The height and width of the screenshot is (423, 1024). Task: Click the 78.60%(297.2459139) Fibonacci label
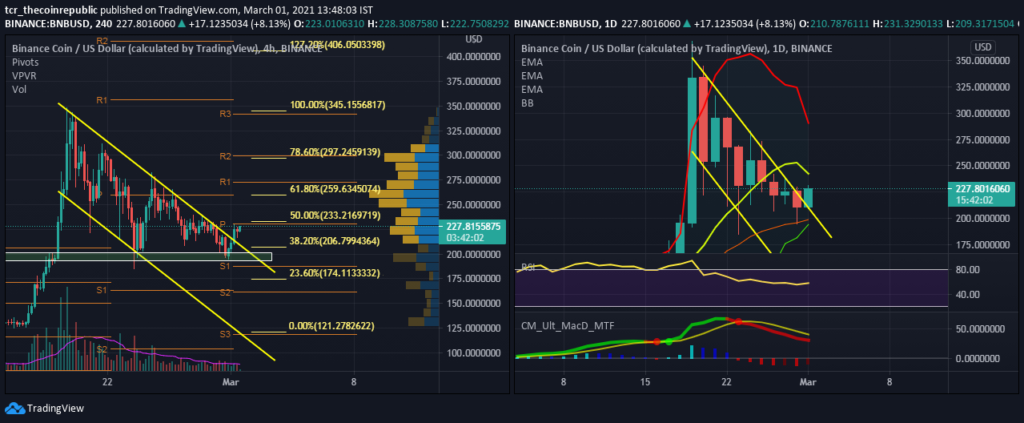(x=335, y=152)
